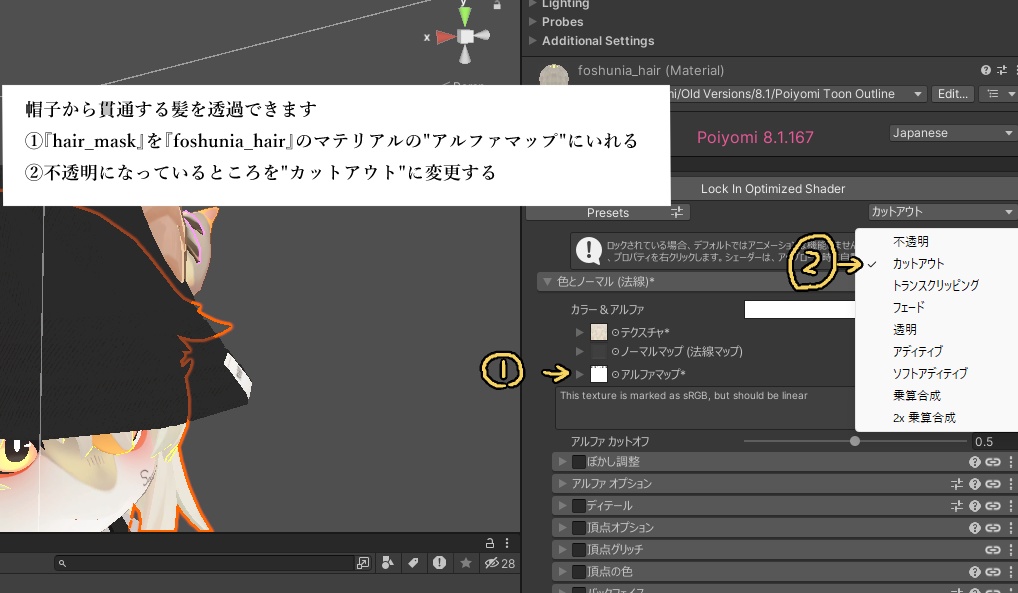
Task: Select カットアウト from the rendering mode menu
Action: (916, 263)
